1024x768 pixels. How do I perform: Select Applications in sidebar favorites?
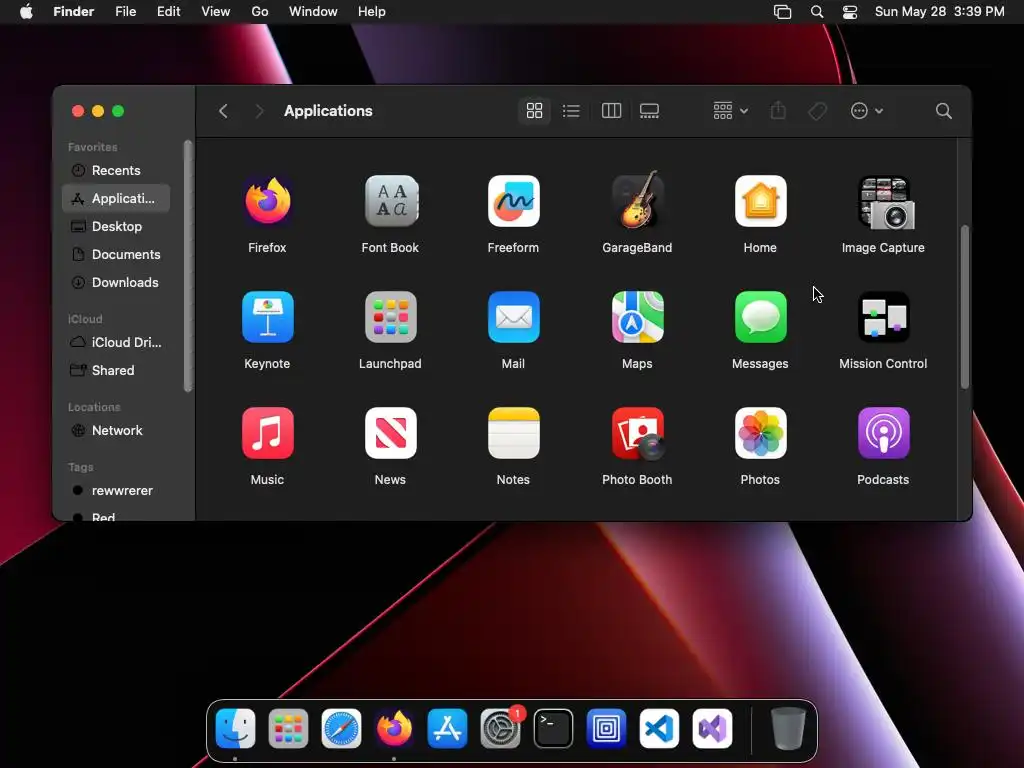pos(116,199)
